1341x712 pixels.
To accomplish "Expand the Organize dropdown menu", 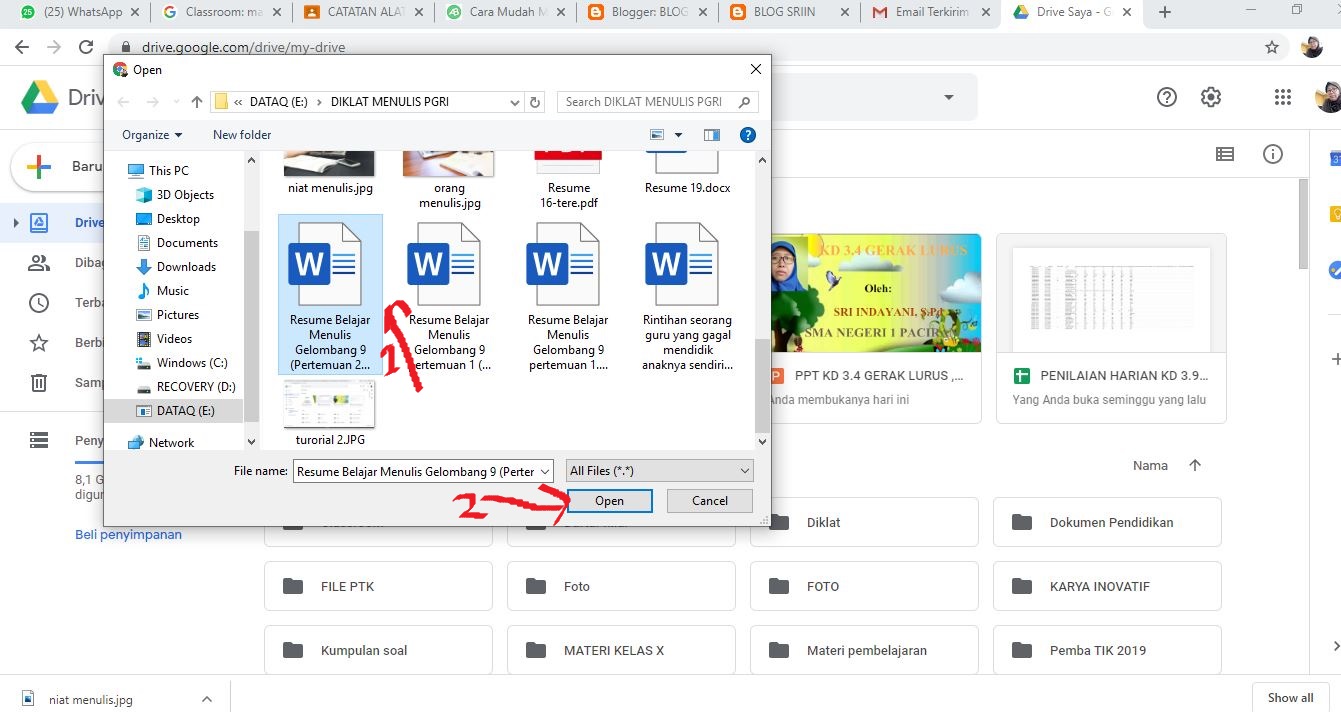I will click(x=150, y=134).
